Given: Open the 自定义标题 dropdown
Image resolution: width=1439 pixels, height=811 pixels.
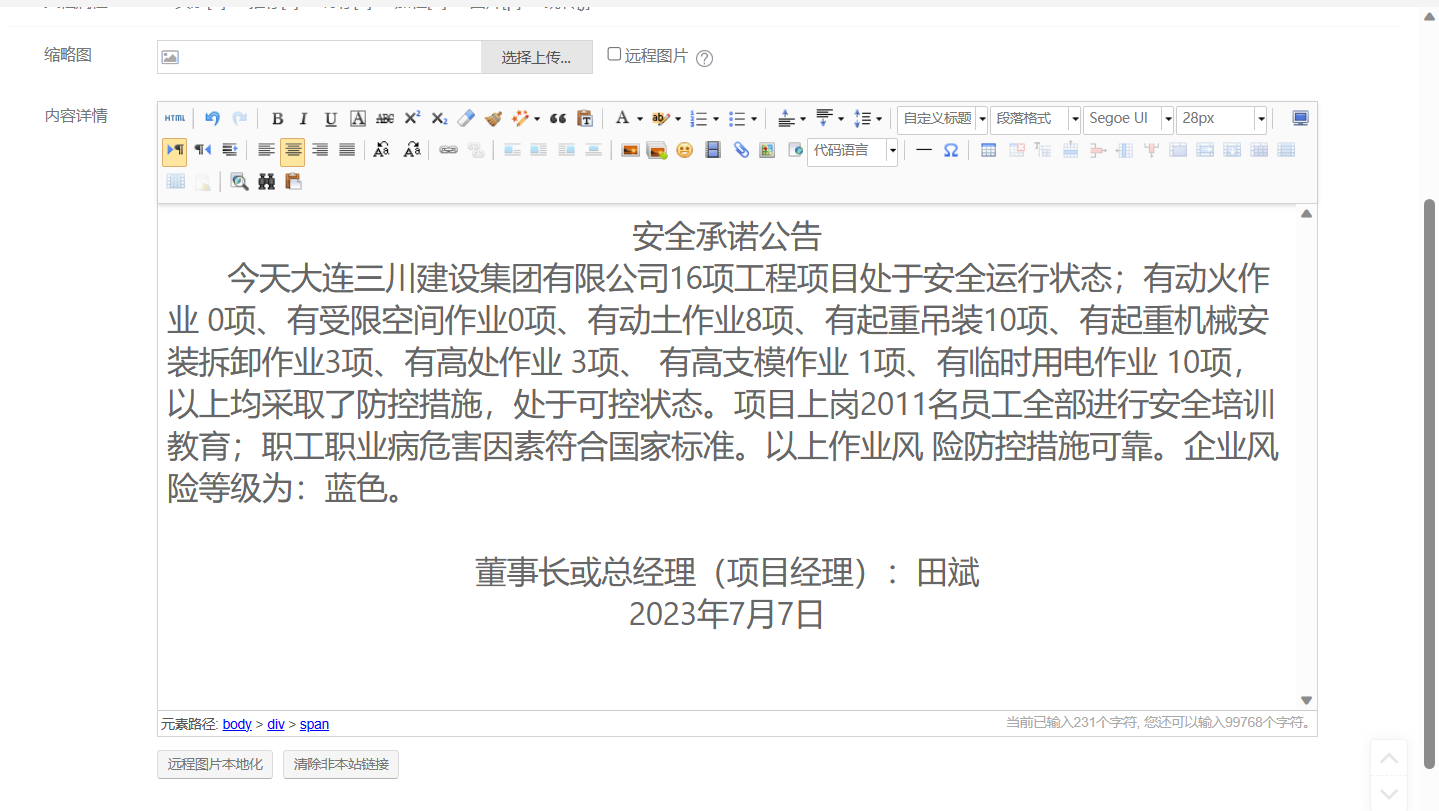Looking at the screenshot, I should tap(942, 119).
